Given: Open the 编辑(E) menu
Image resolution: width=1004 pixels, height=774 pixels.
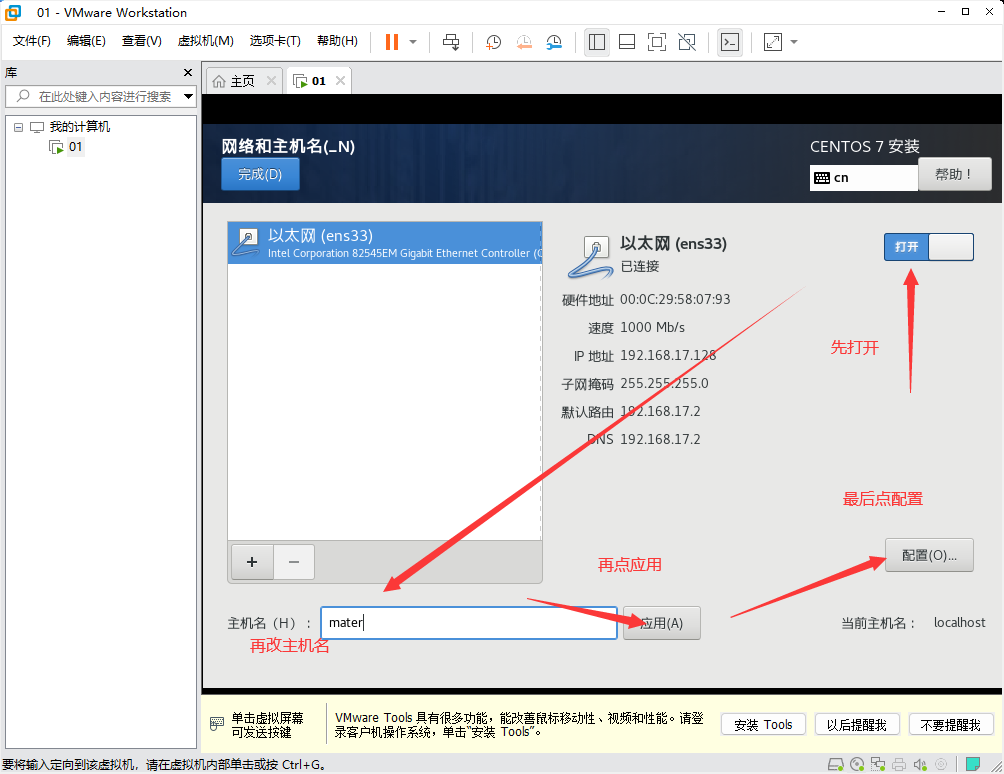Looking at the screenshot, I should point(86,41).
